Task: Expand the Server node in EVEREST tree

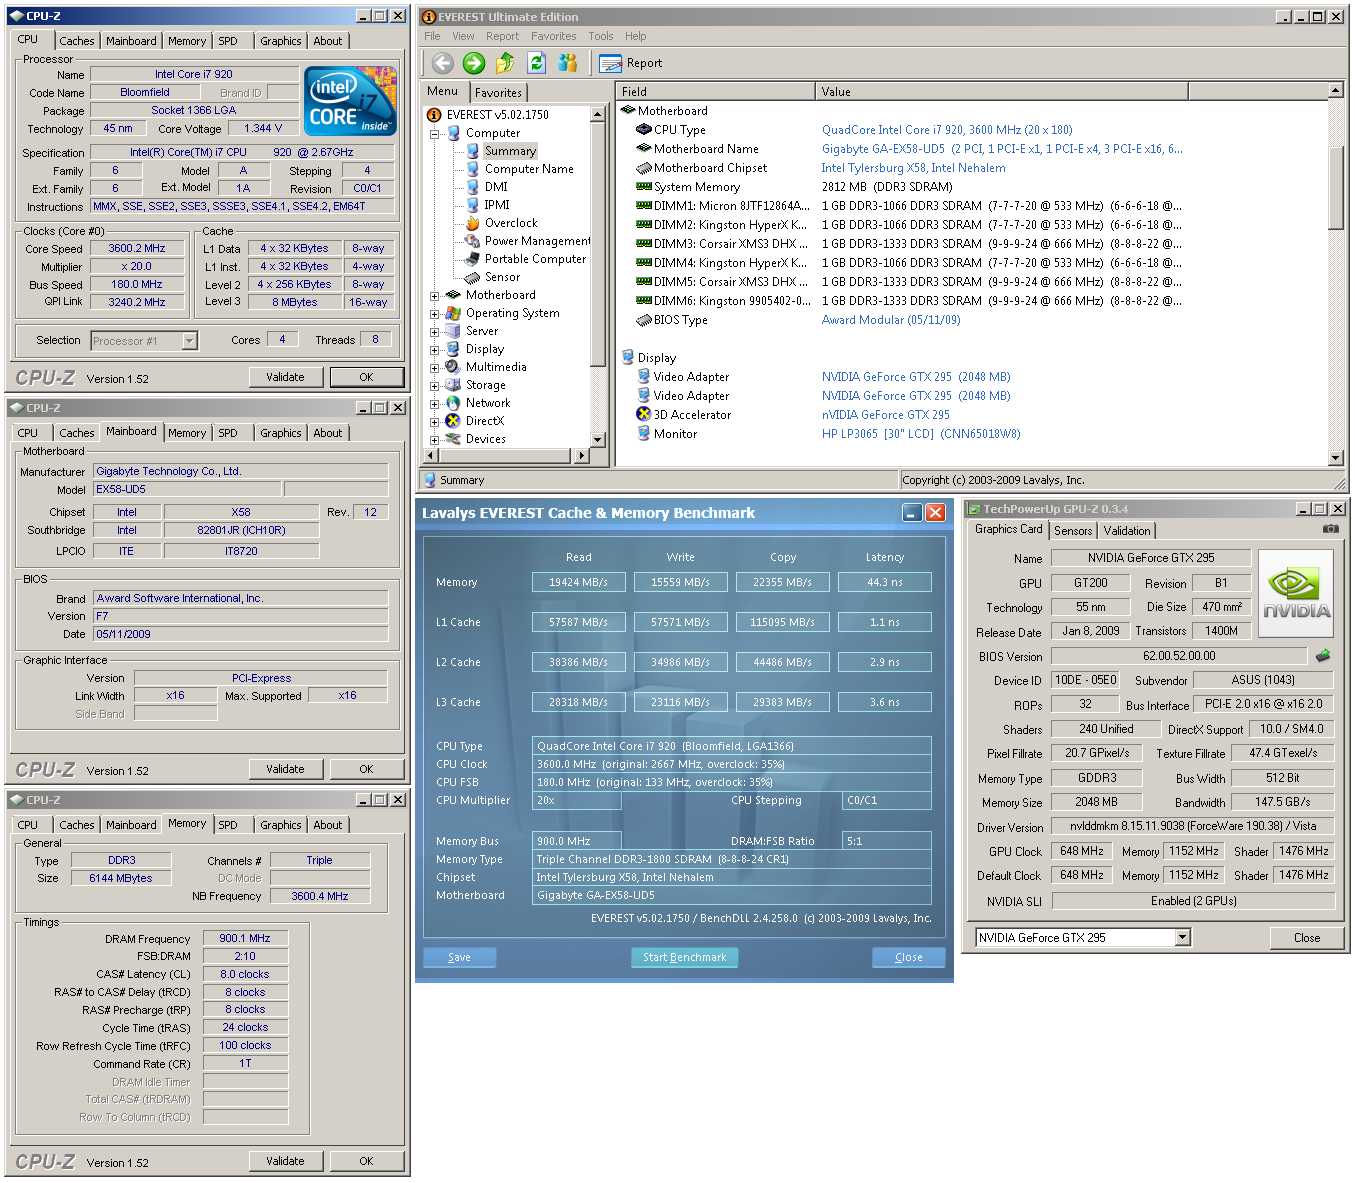Action: [435, 332]
